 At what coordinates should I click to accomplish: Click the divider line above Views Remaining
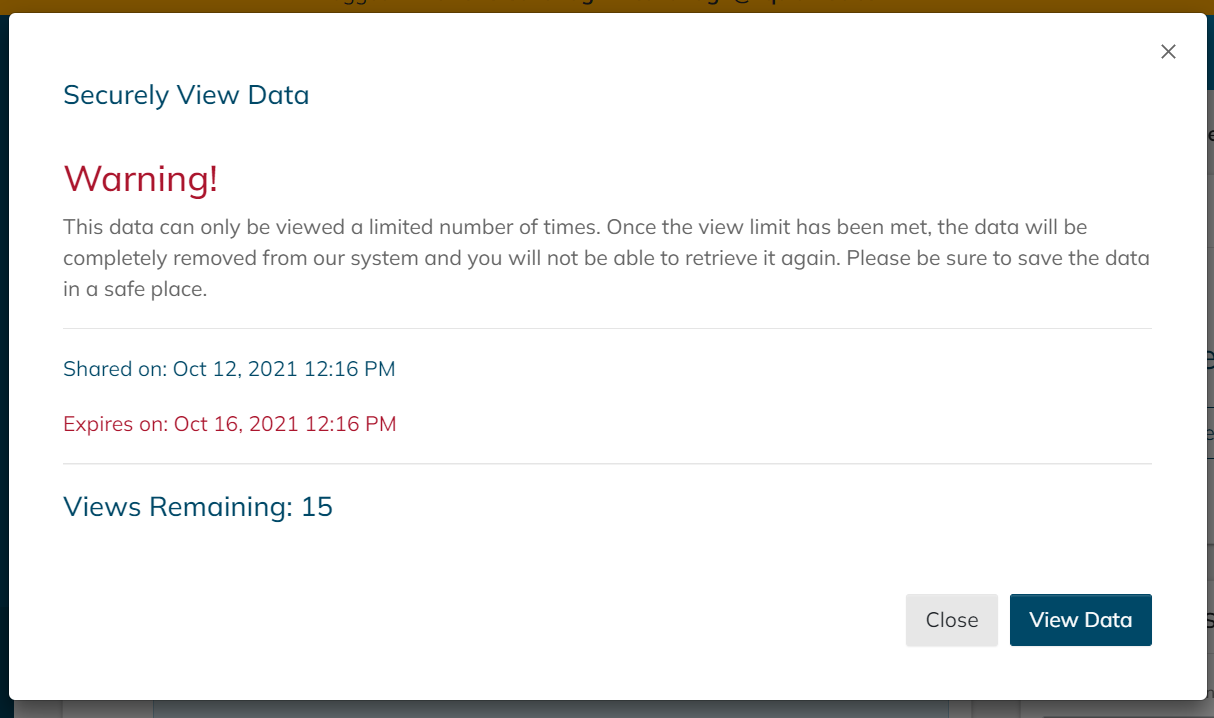tap(606, 464)
